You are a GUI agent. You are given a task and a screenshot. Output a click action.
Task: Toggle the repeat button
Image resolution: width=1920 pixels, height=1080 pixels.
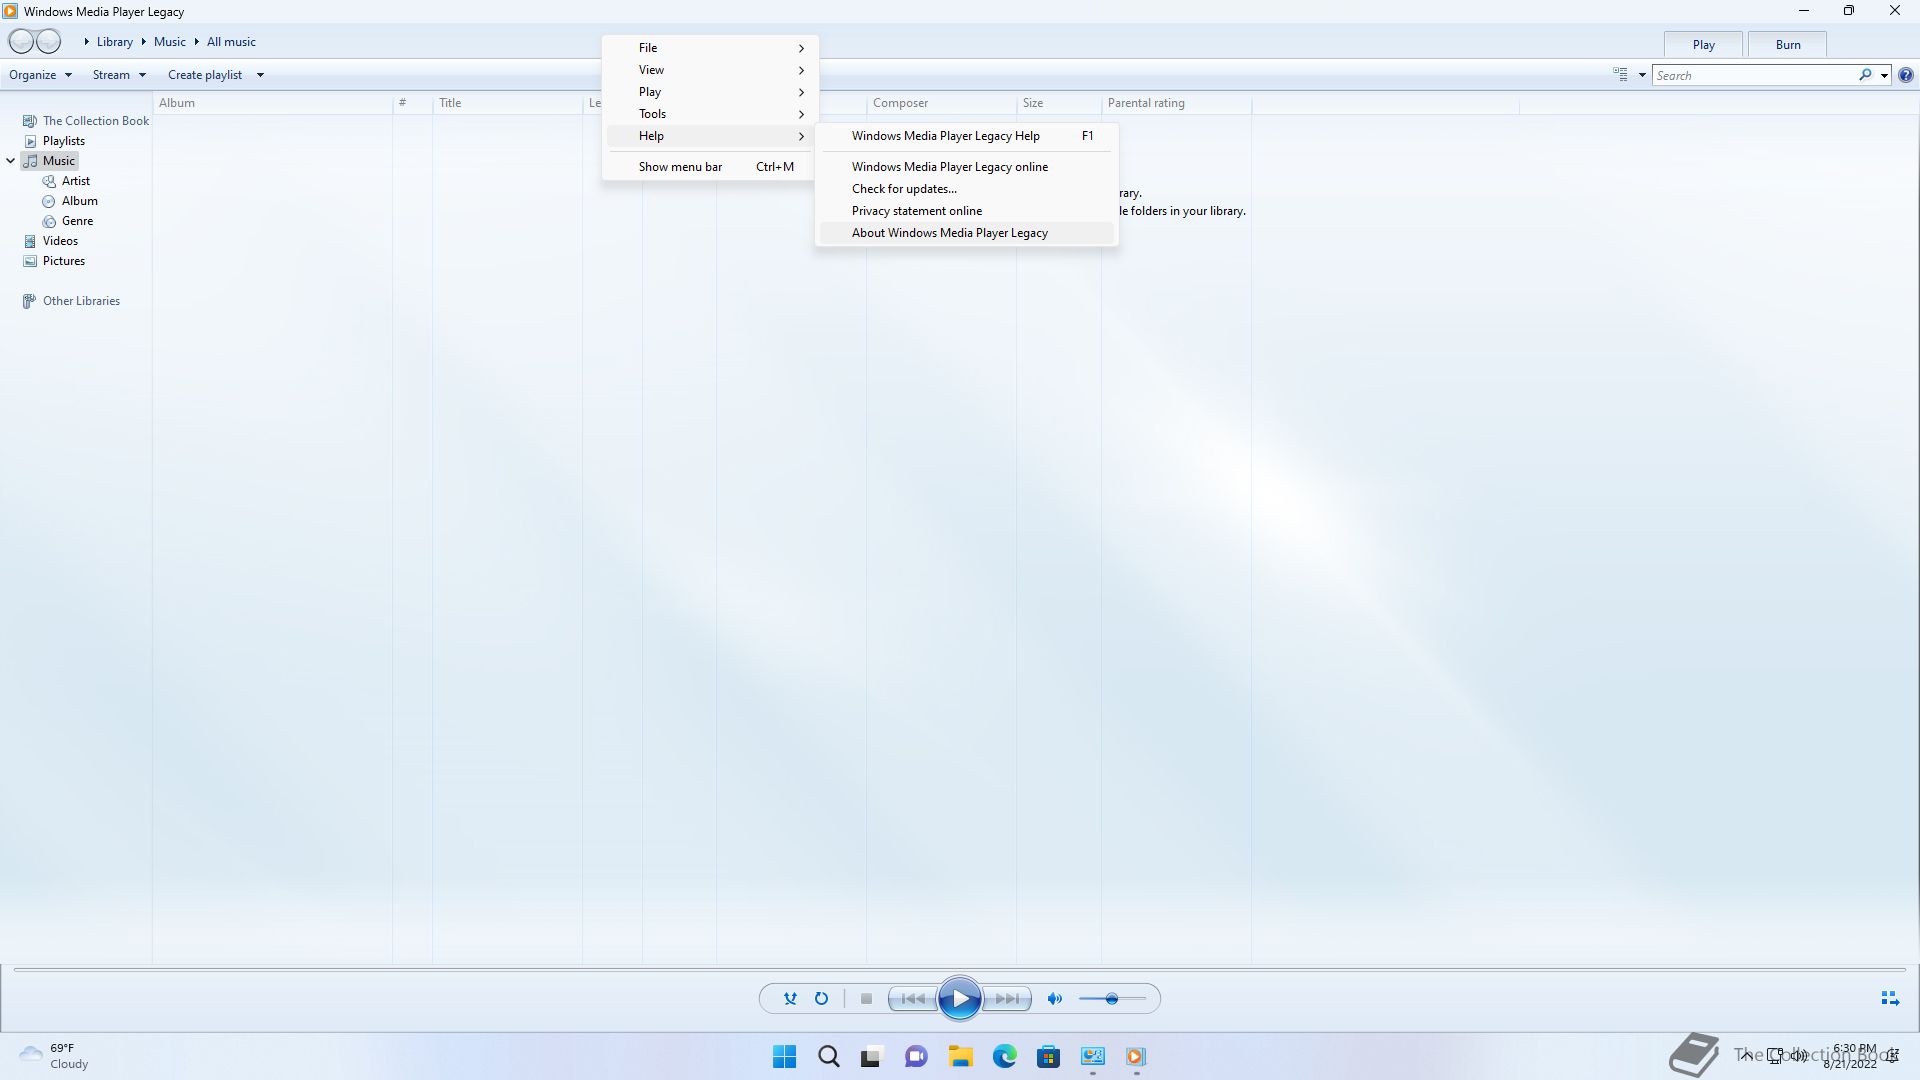click(821, 998)
